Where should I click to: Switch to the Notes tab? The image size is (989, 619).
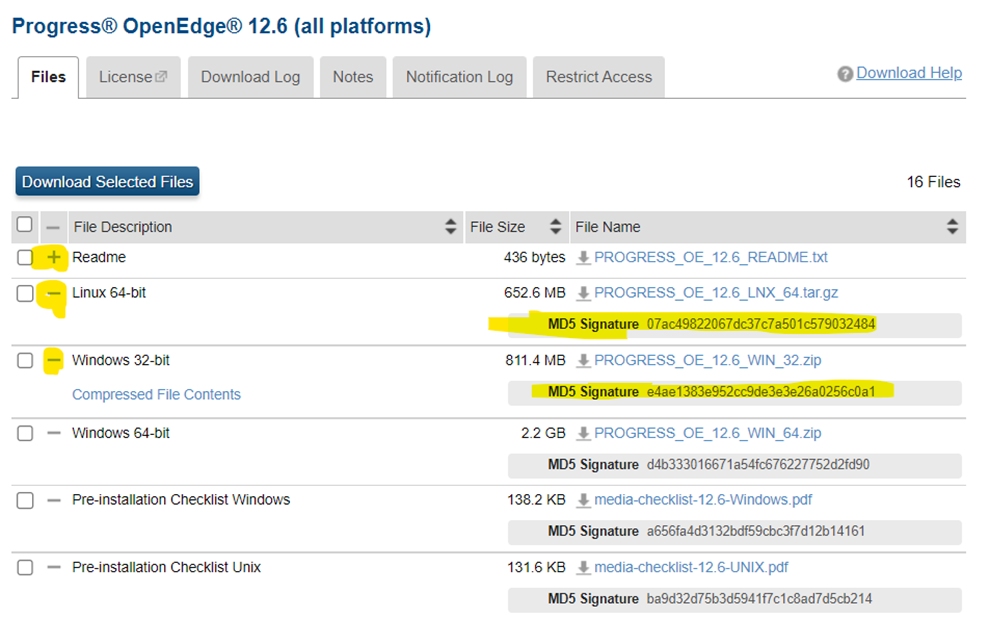[352, 76]
